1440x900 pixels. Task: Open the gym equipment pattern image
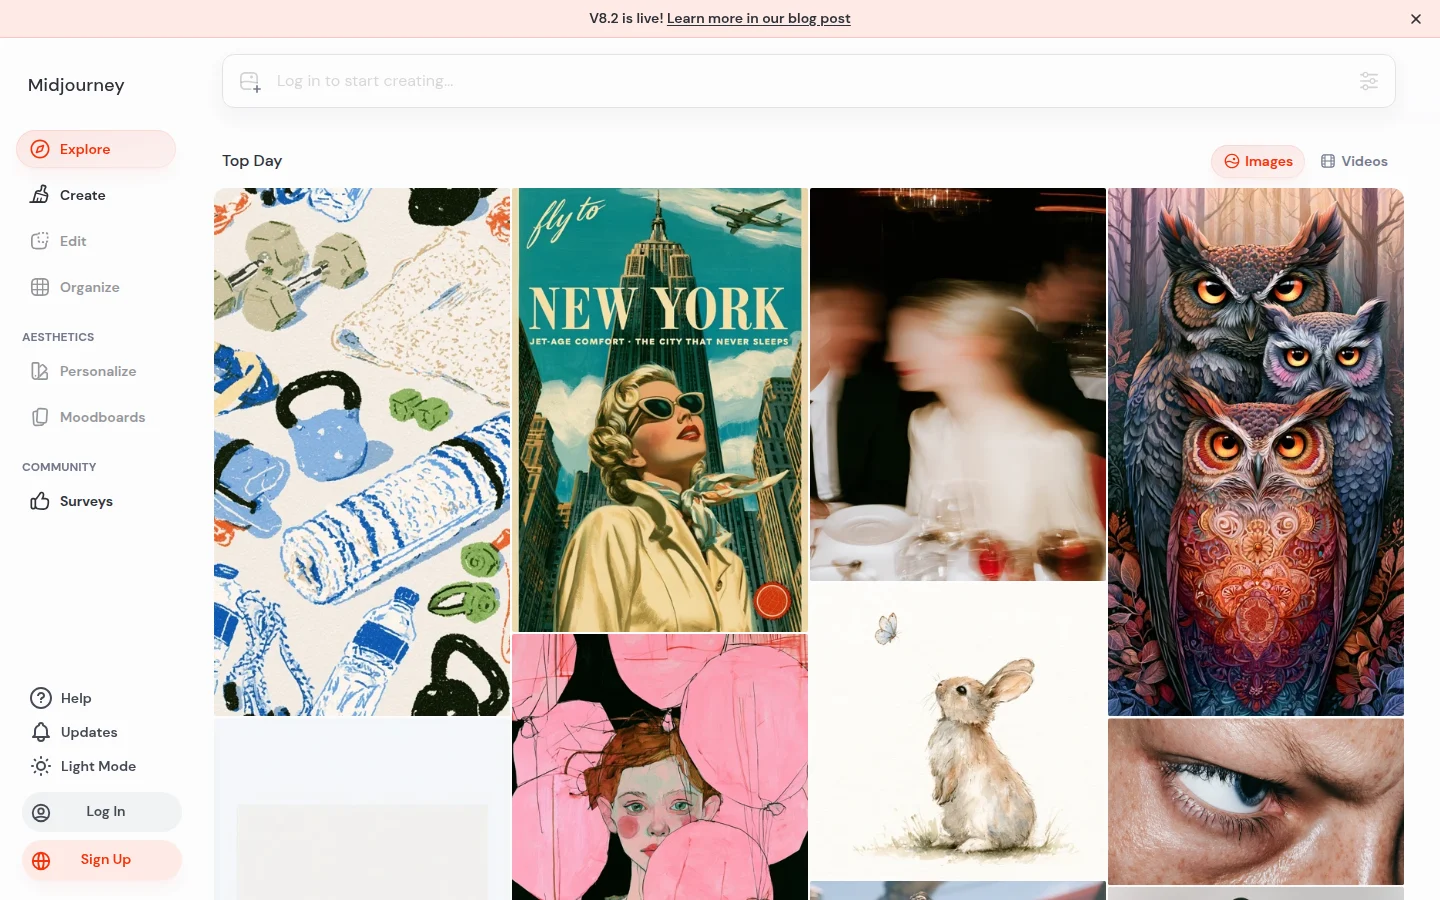pos(362,452)
